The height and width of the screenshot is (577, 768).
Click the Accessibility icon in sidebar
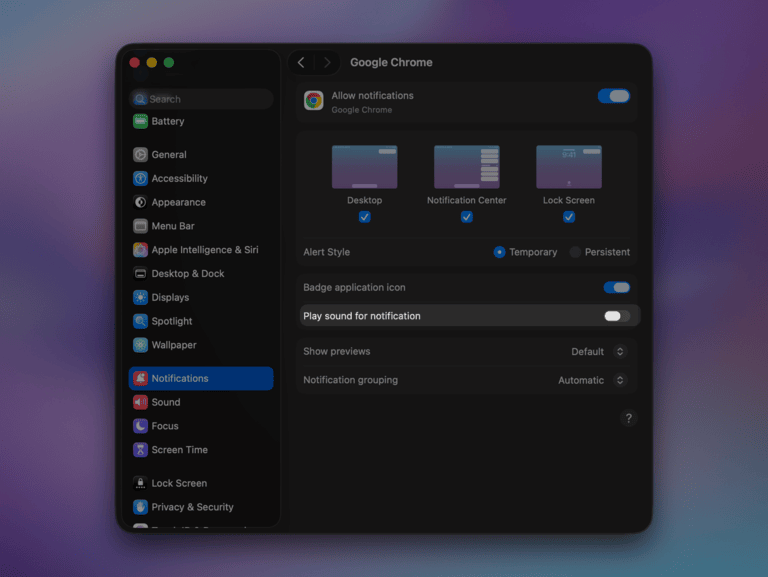point(140,178)
